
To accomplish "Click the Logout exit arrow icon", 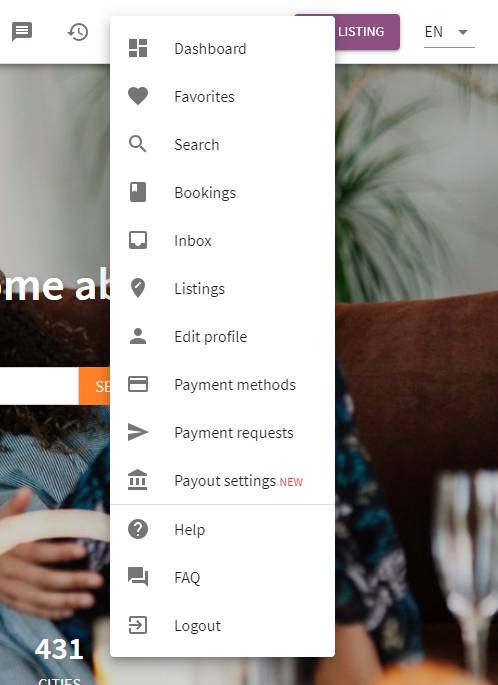I will pyautogui.click(x=138, y=625).
